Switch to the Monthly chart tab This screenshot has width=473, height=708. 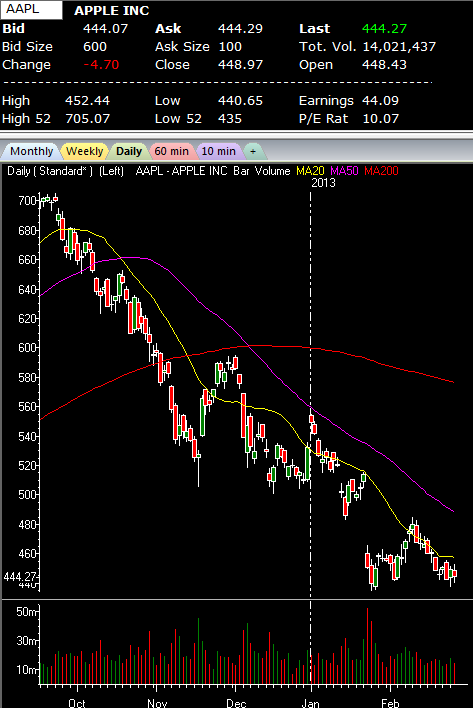click(31, 151)
